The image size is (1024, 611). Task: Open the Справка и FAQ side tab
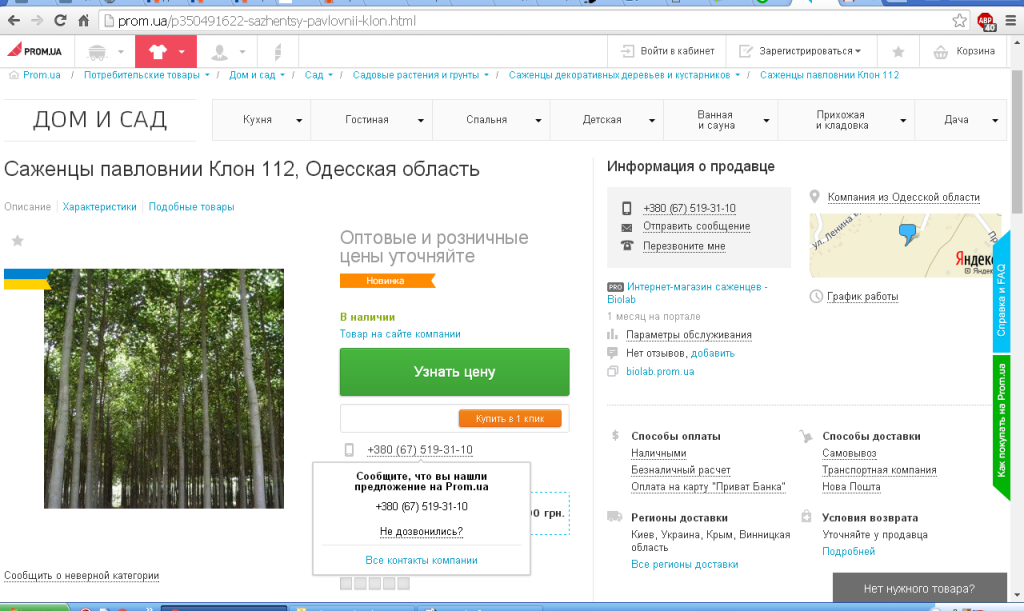(1001, 292)
